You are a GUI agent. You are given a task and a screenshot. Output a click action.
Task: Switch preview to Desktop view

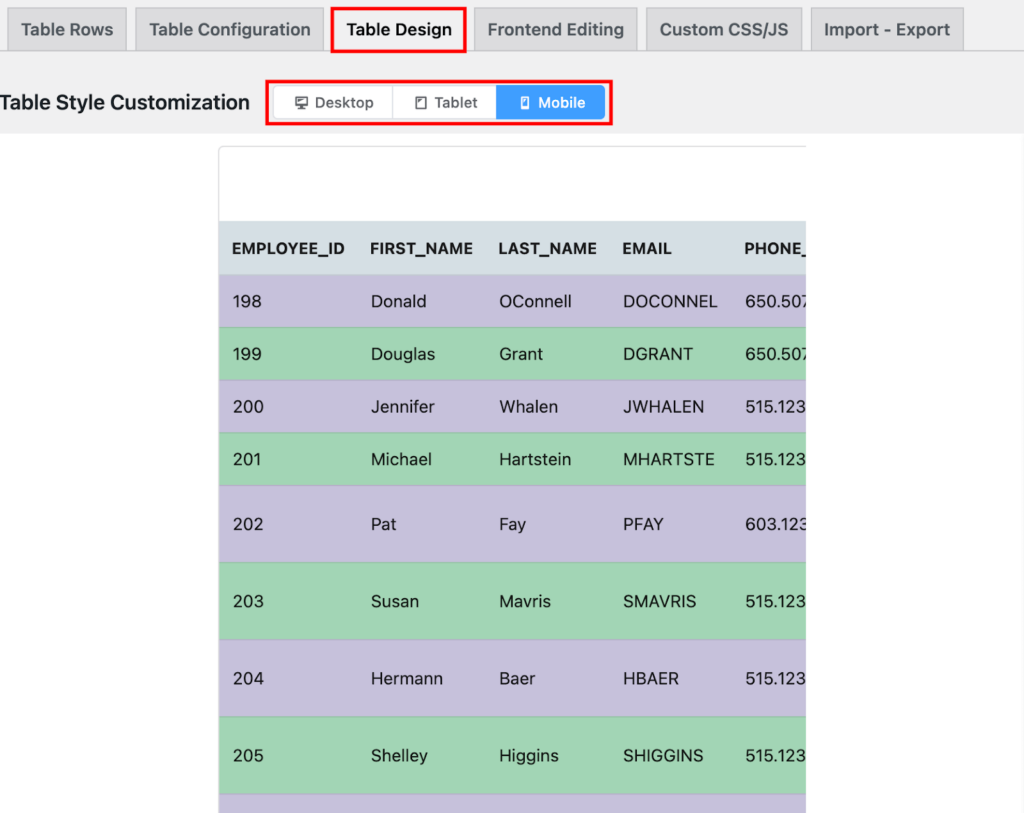pos(334,103)
